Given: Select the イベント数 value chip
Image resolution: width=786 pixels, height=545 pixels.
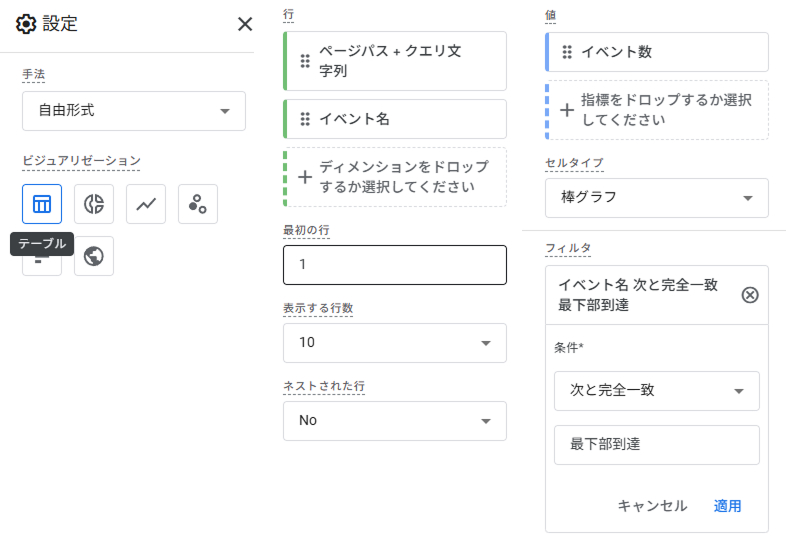Looking at the screenshot, I should pos(657,52).
